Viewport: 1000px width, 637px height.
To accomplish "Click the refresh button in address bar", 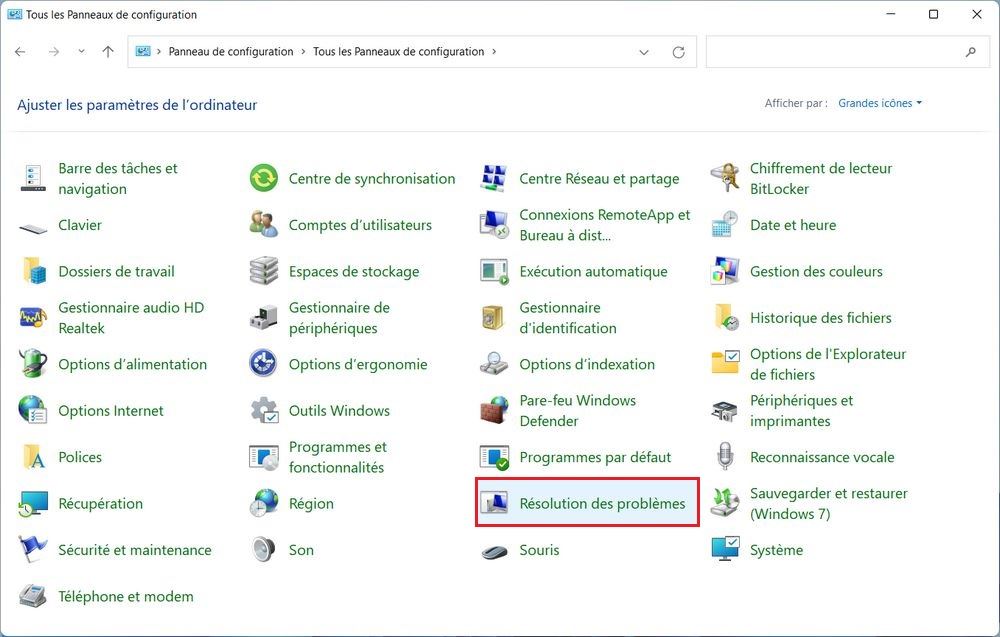I will click(678, 51).
